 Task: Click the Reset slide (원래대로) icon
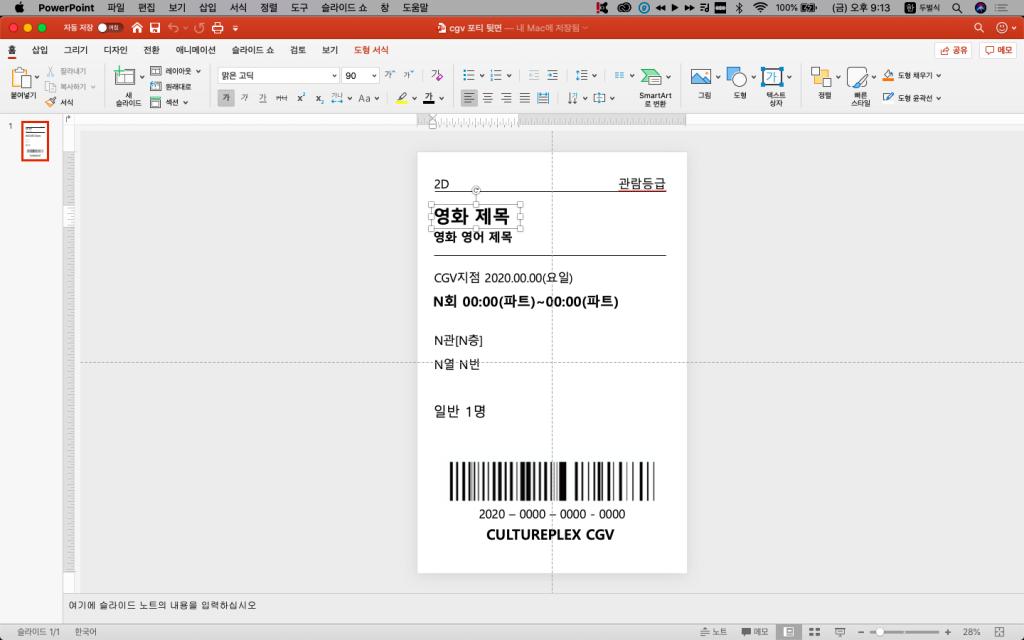coord(155,86)
